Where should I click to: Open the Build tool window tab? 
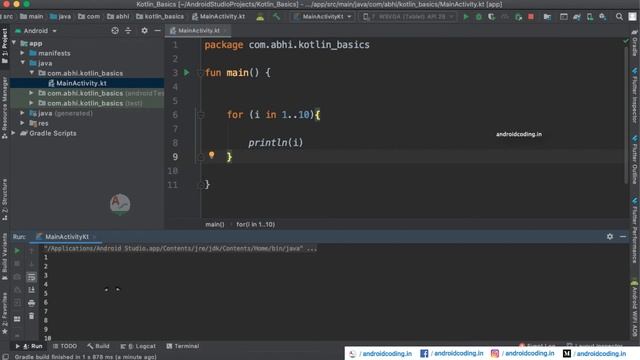click(x=98, y=346)
